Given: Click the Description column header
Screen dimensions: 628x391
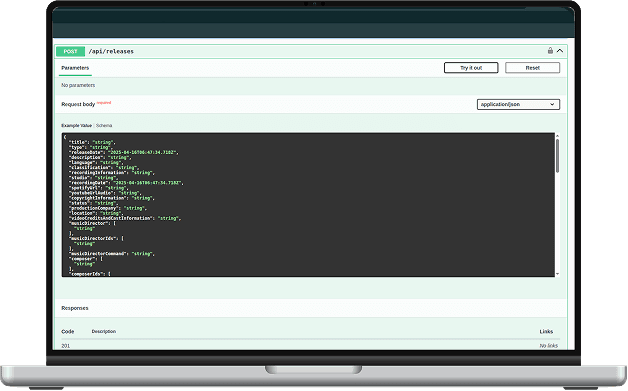Looking at the screenshot, I should pos(104,332).
